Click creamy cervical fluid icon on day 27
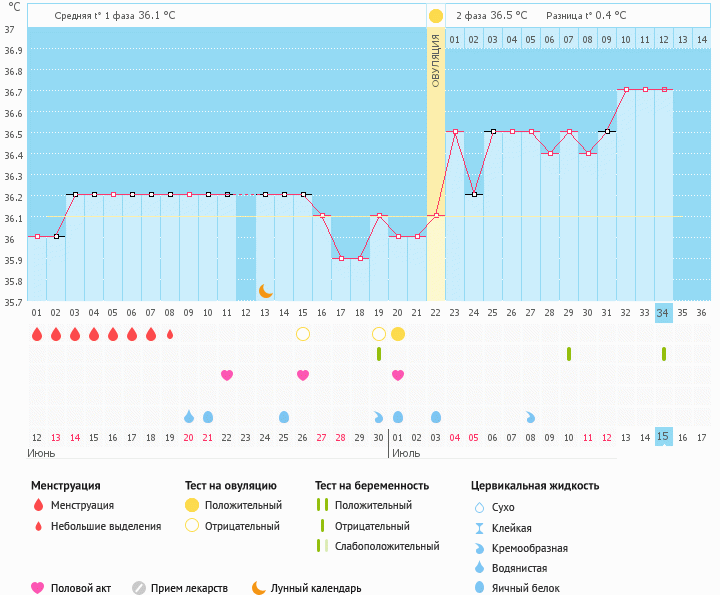The height and width of the screenshot is (595, 720). click(531, 417)
